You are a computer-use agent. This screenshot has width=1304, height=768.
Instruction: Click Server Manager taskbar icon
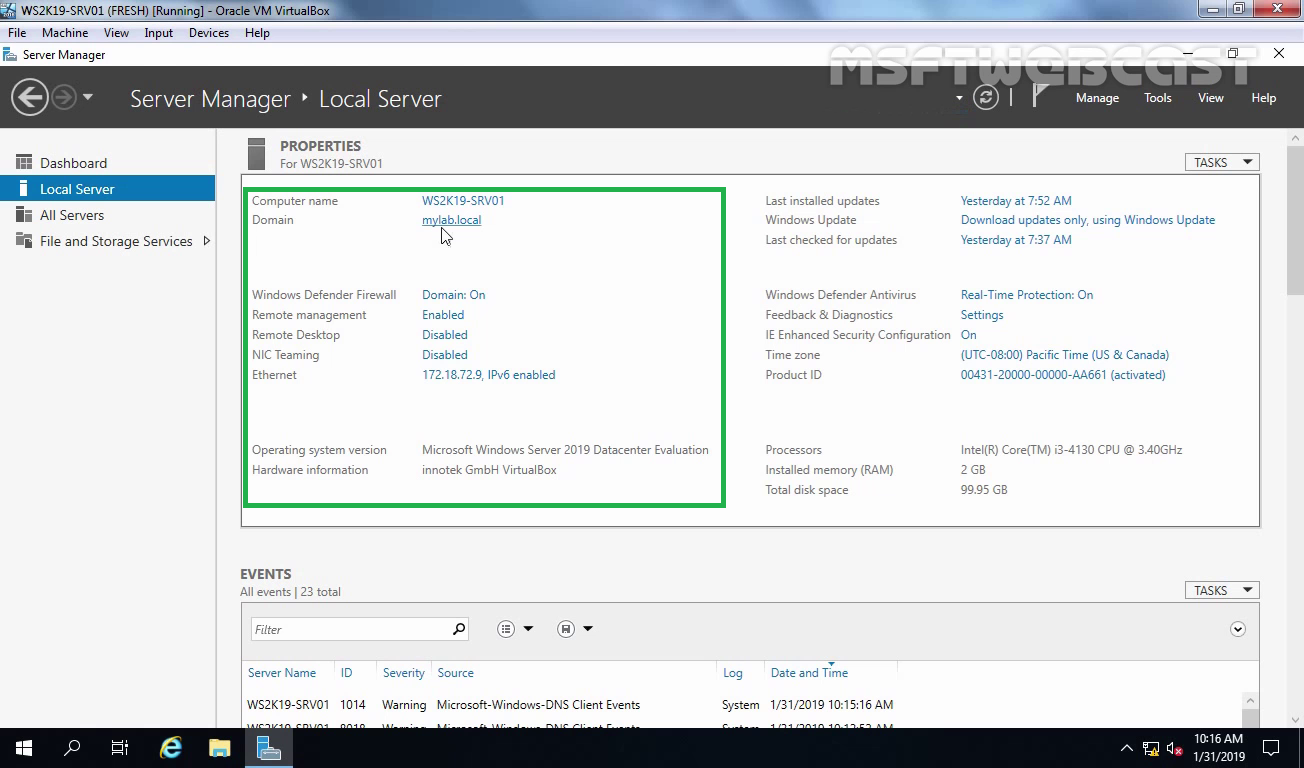tap(268, 748)
